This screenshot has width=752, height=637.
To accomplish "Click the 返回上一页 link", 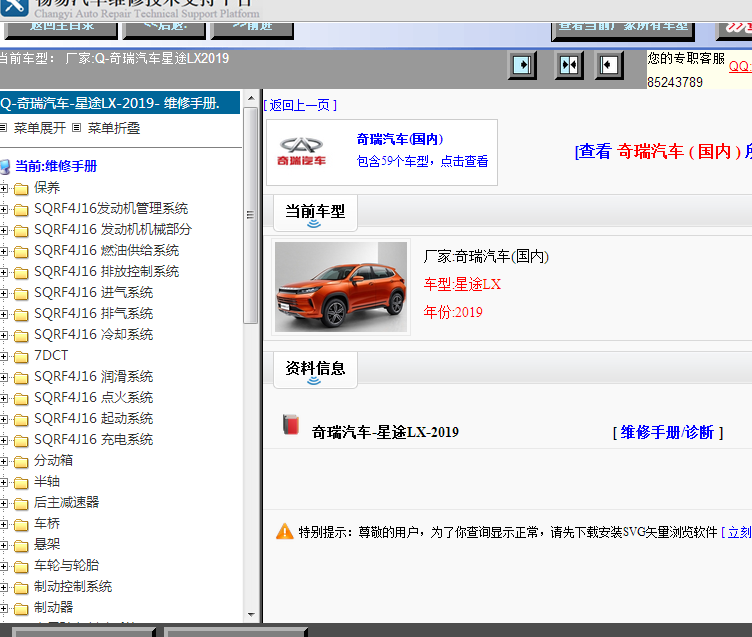I will 300,105.
